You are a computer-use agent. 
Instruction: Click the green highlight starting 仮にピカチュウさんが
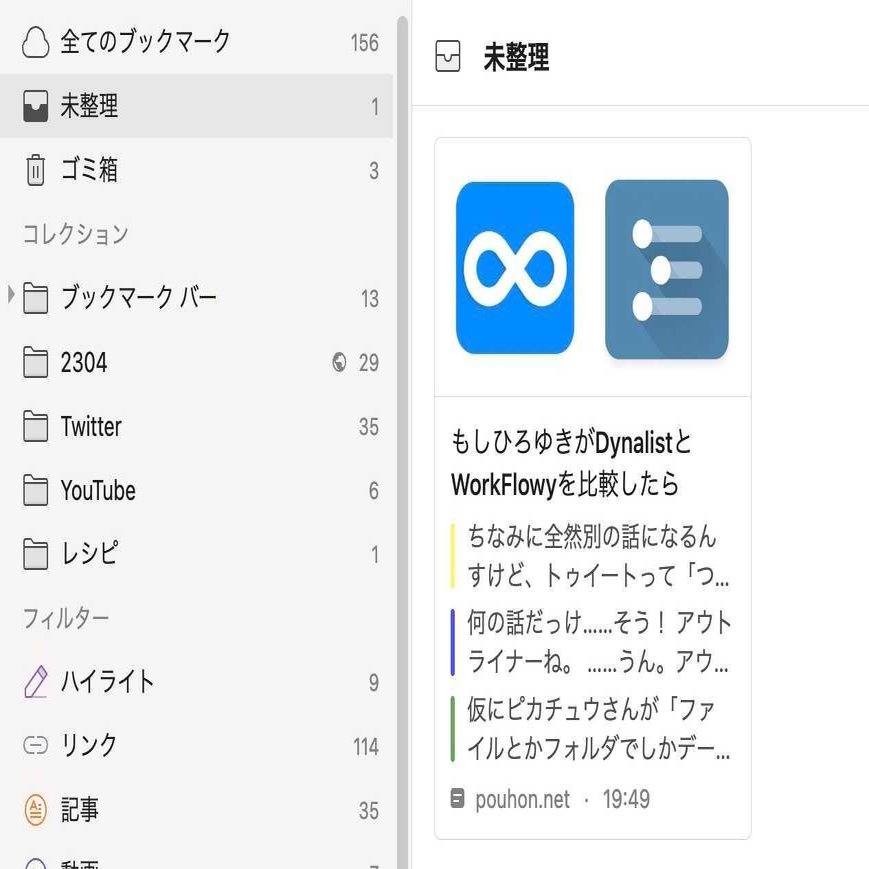[591, 728]
